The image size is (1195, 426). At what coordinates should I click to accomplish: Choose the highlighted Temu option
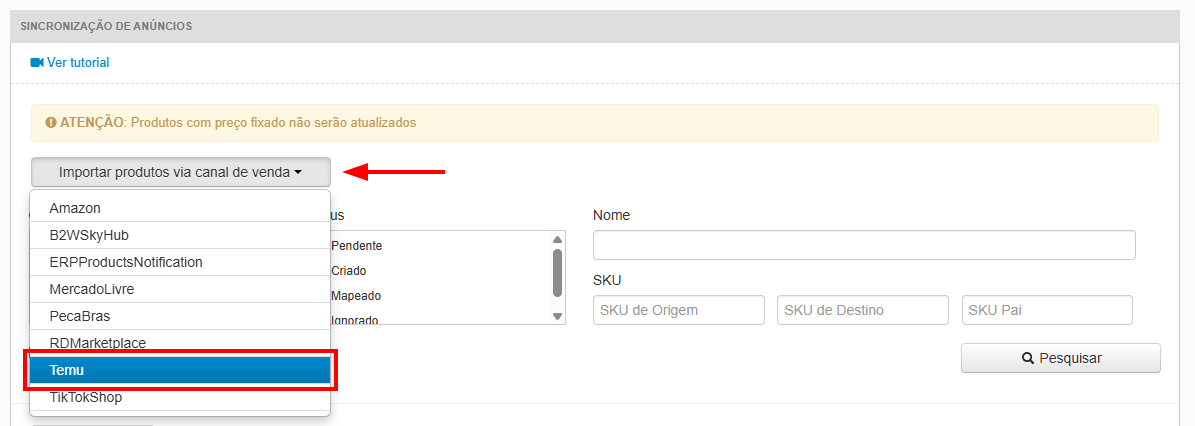tap(180, 370)
